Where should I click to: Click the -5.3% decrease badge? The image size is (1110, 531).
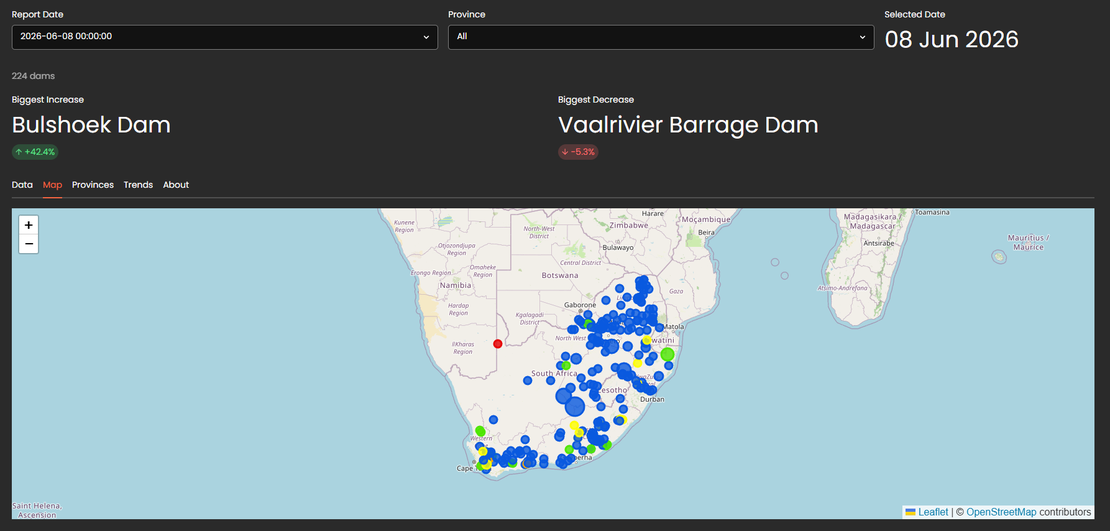[578, 152]
